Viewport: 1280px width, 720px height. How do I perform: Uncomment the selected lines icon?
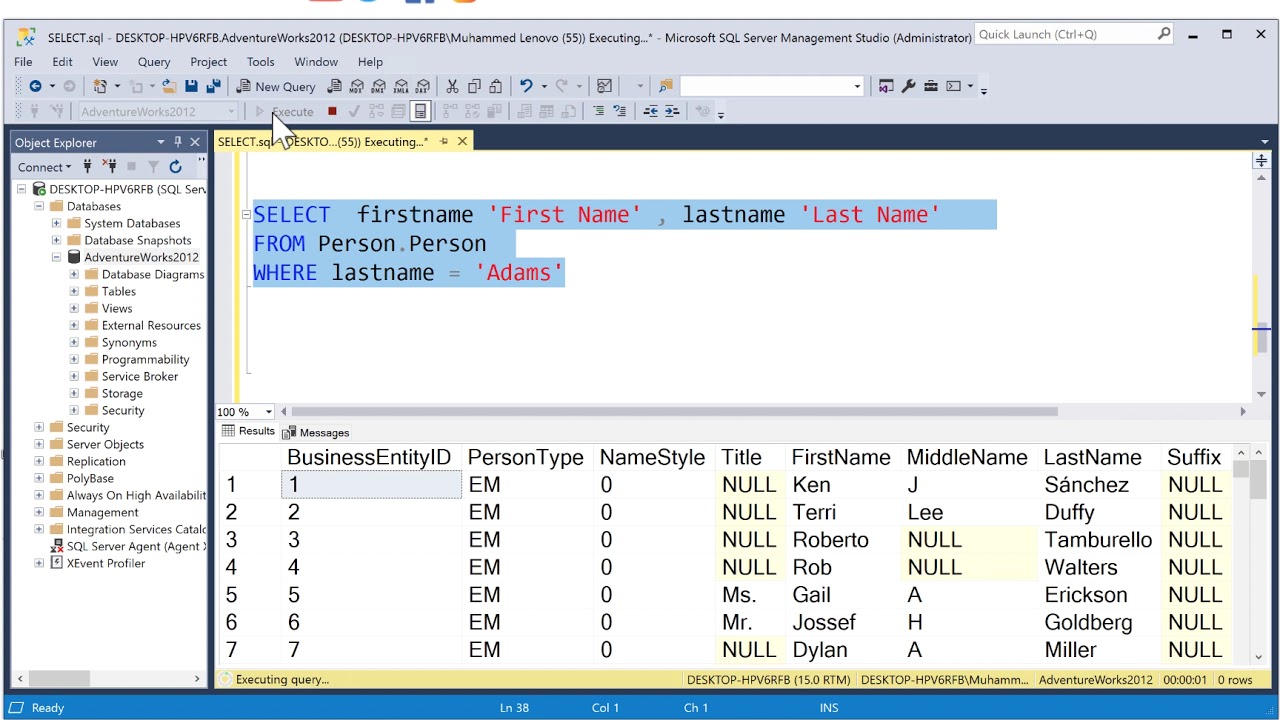(619, 111)
